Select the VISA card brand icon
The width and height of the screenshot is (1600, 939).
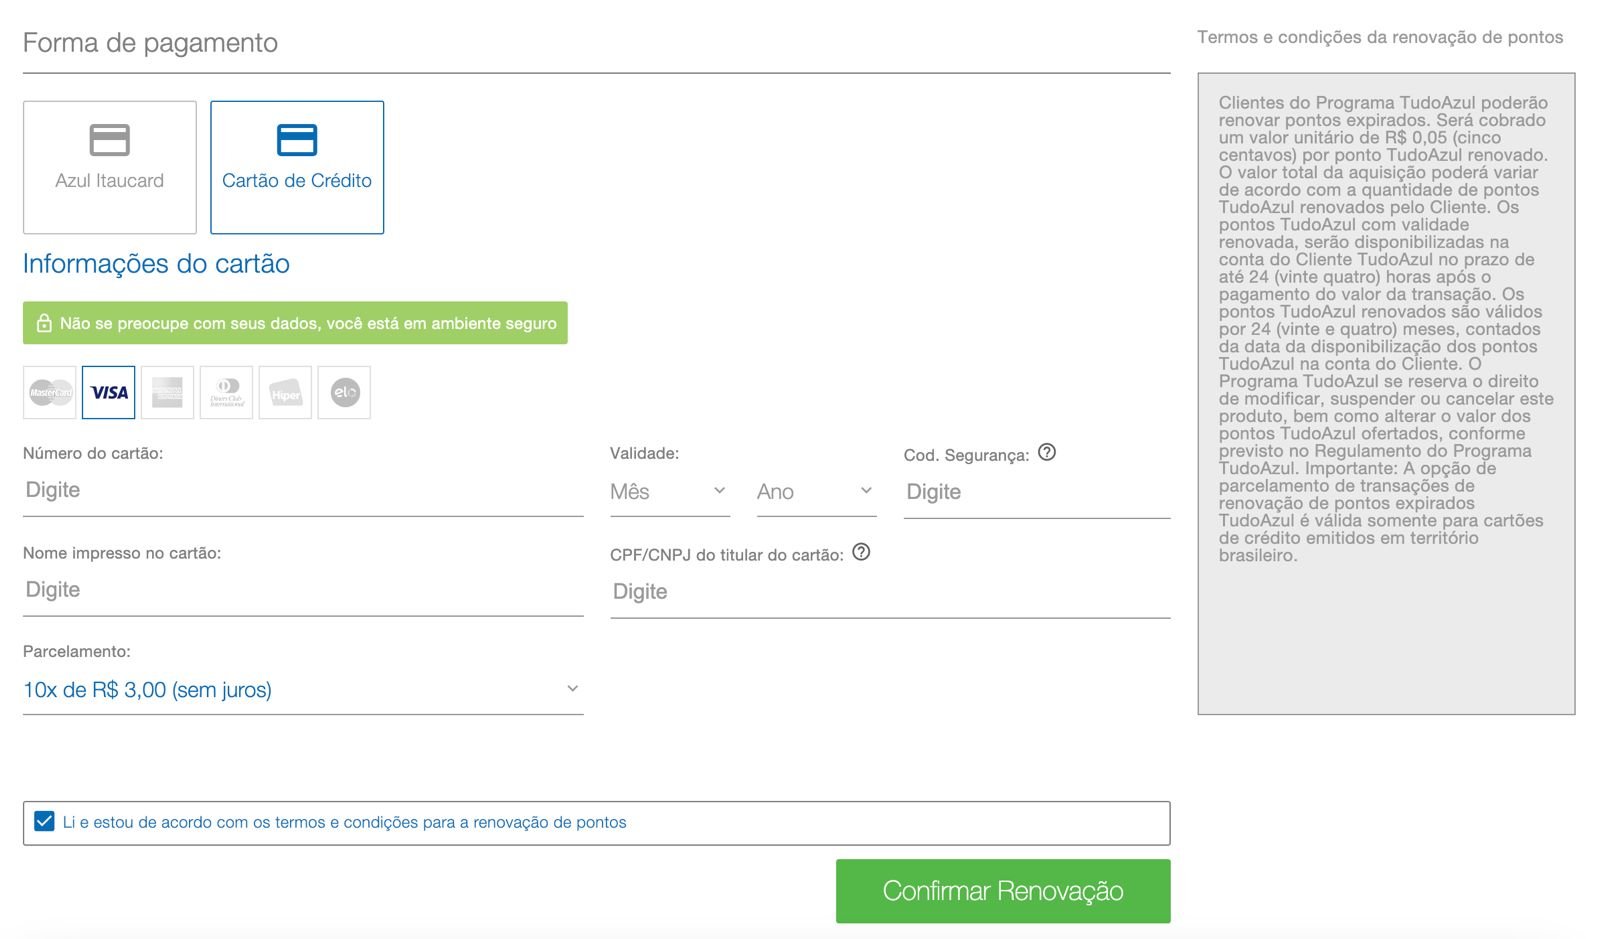click(109, 393)
